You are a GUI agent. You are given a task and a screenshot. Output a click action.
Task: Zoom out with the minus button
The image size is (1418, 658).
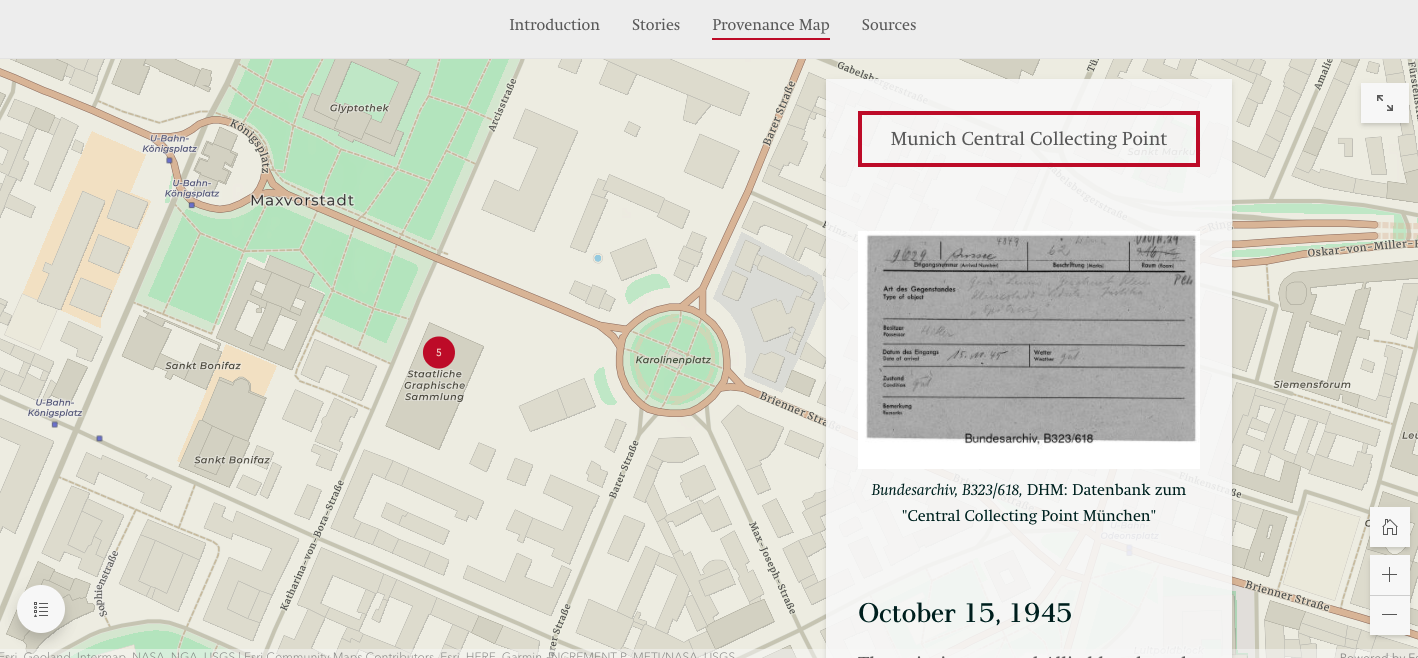coord(1389,614)
